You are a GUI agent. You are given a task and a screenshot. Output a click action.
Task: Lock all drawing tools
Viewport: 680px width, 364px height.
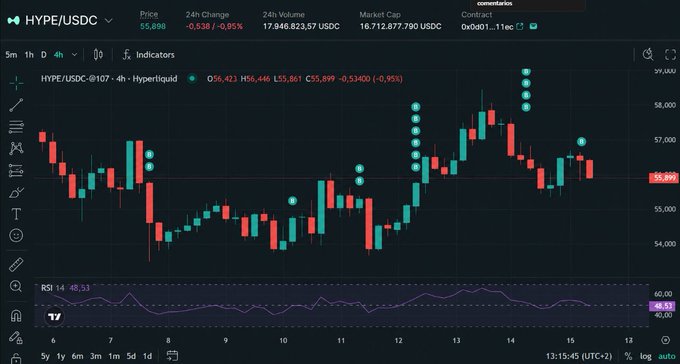16,358
